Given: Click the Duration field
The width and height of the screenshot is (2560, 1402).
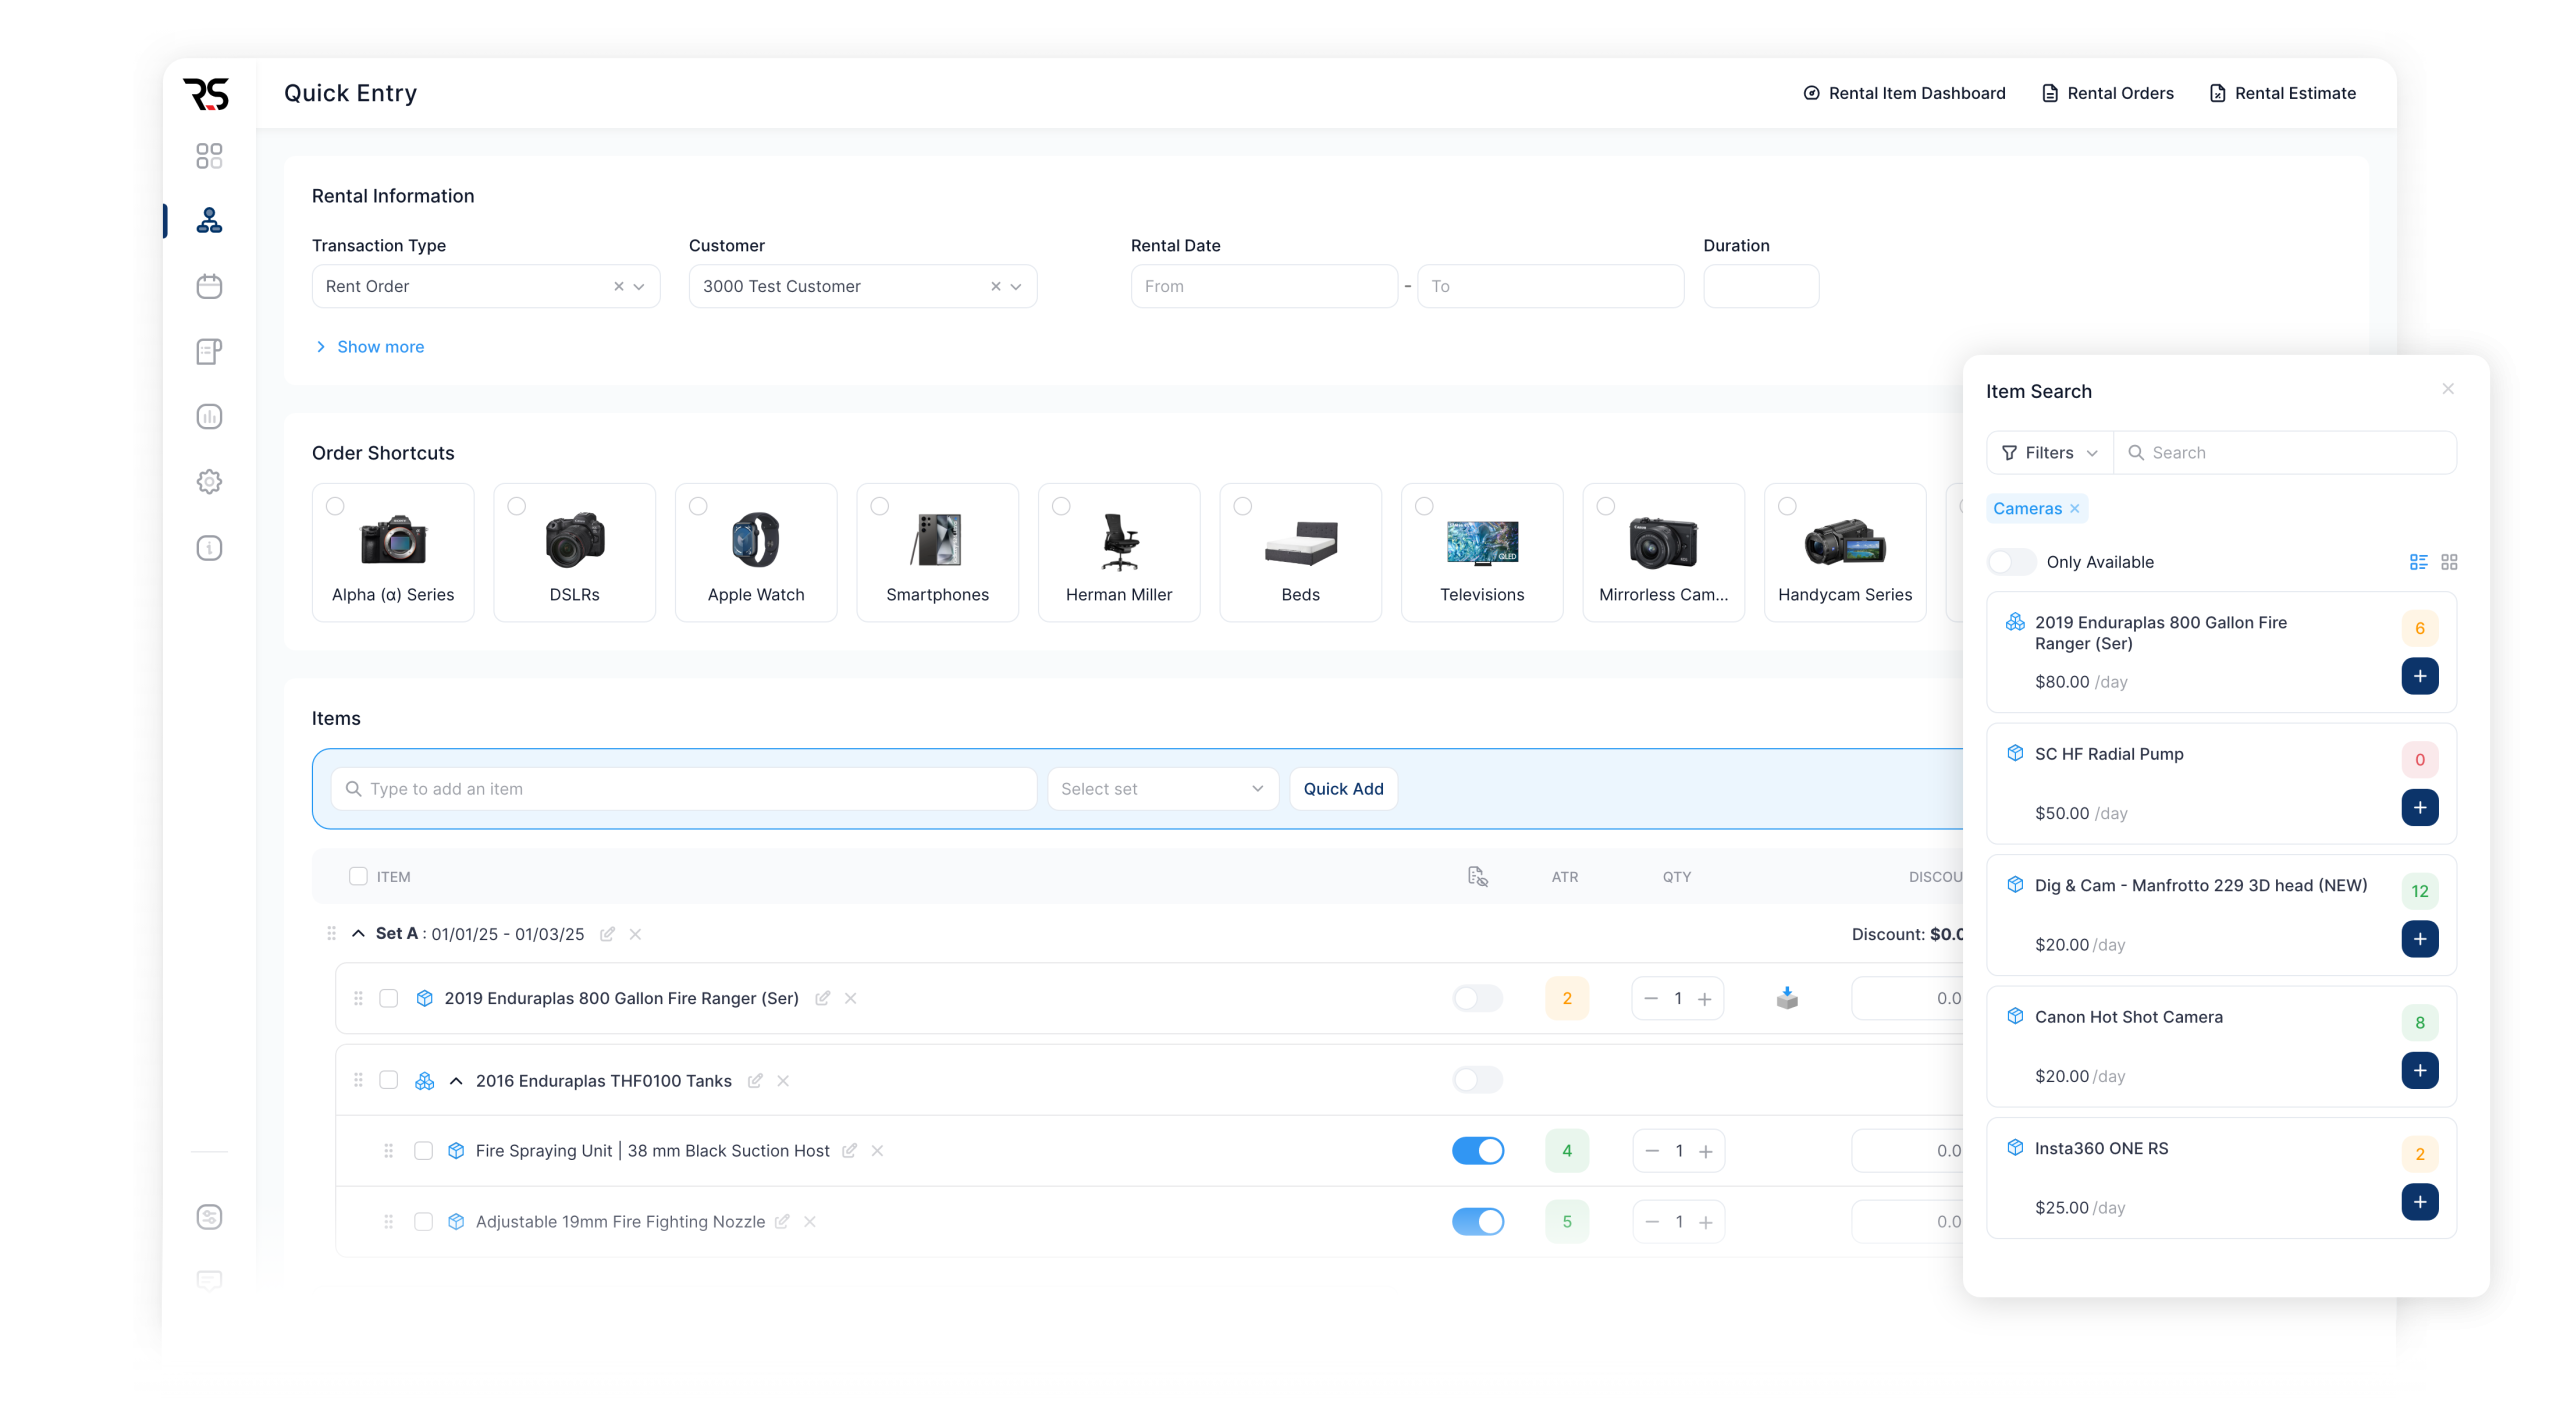Looking at the screenshot, I should [x=1760, y=286].
